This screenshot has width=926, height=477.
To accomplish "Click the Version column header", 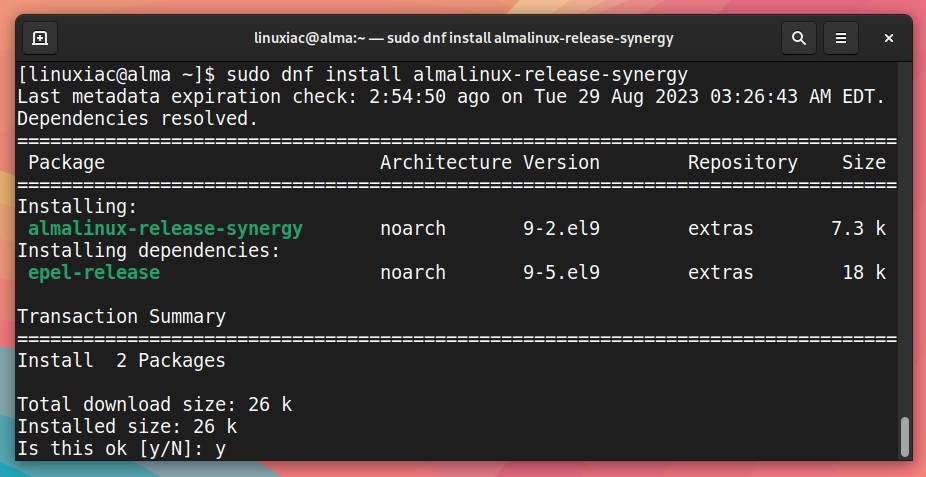I will [x=561, y=162].
